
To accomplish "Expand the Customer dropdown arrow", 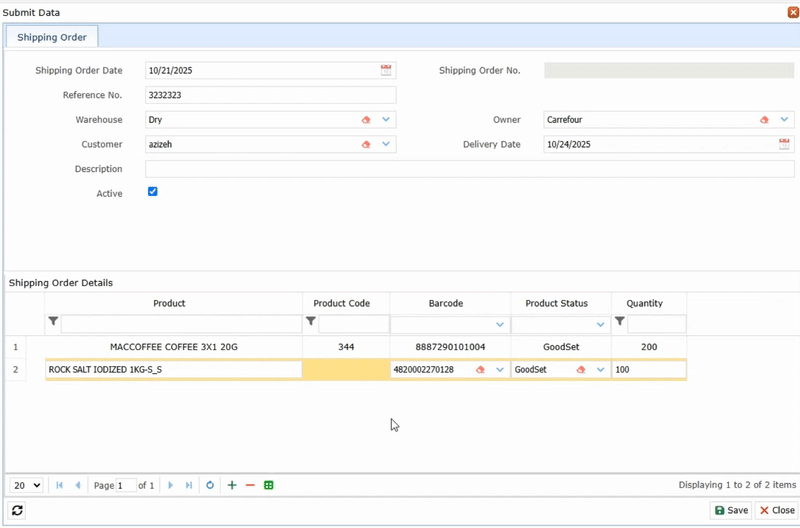I will click(x=386, y=144).
